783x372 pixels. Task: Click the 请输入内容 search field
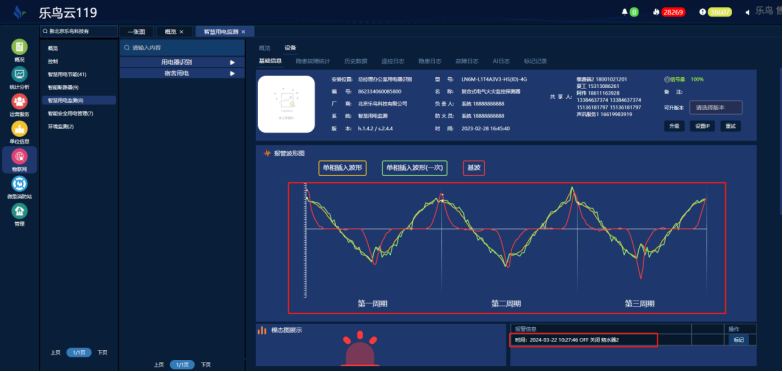click(182, 48)
